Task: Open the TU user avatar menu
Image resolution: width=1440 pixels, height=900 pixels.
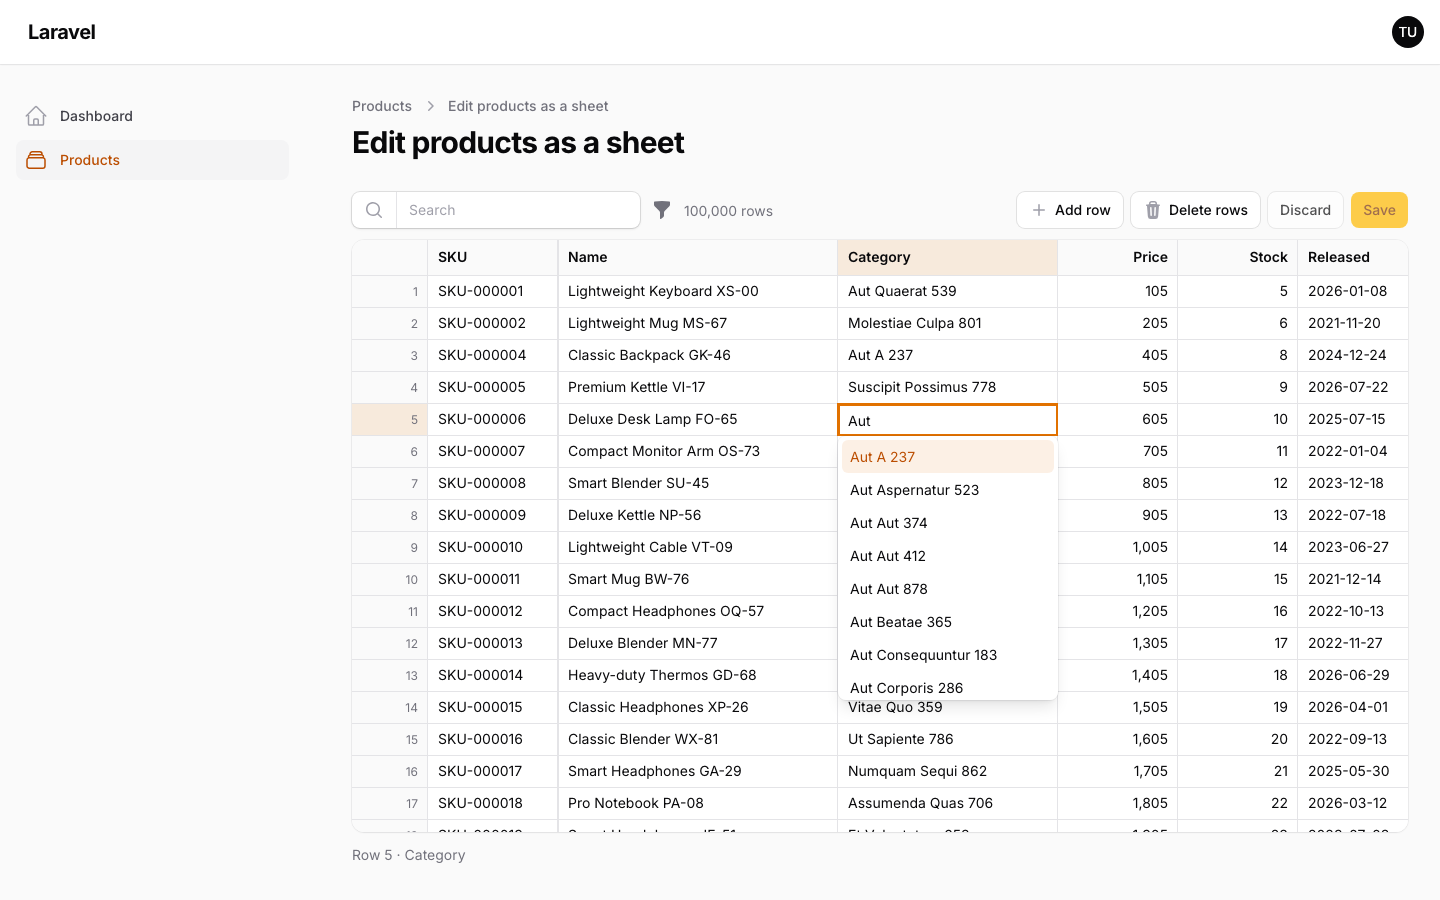Action: 1408,32
